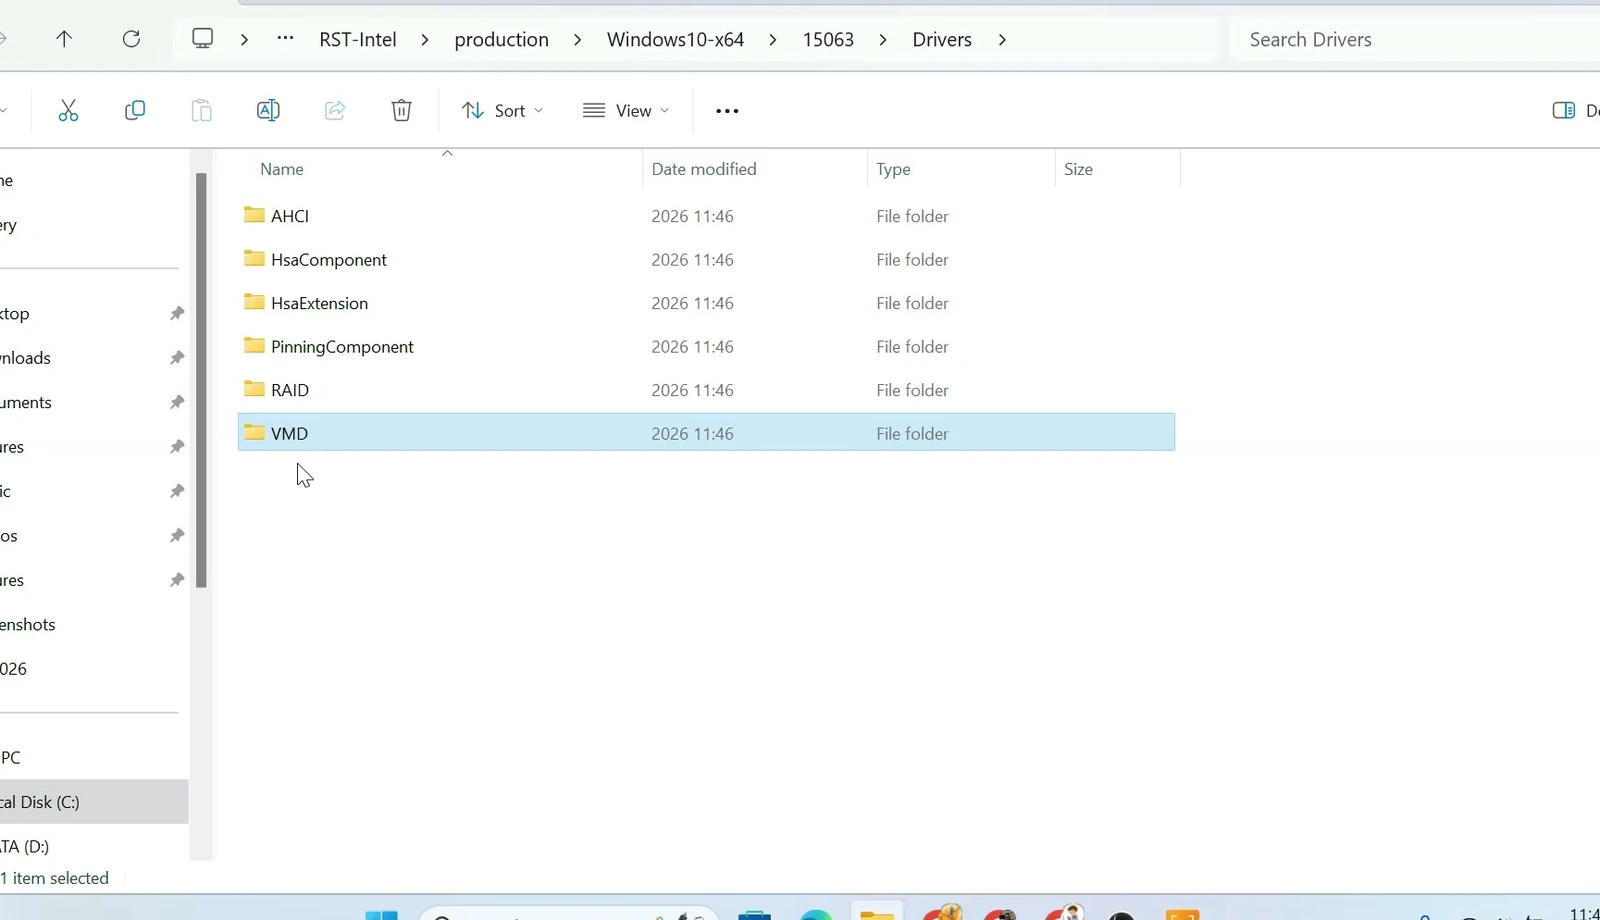
Task: Open the 15063 breadcrumb folder
Action: [x=828, y=40]
